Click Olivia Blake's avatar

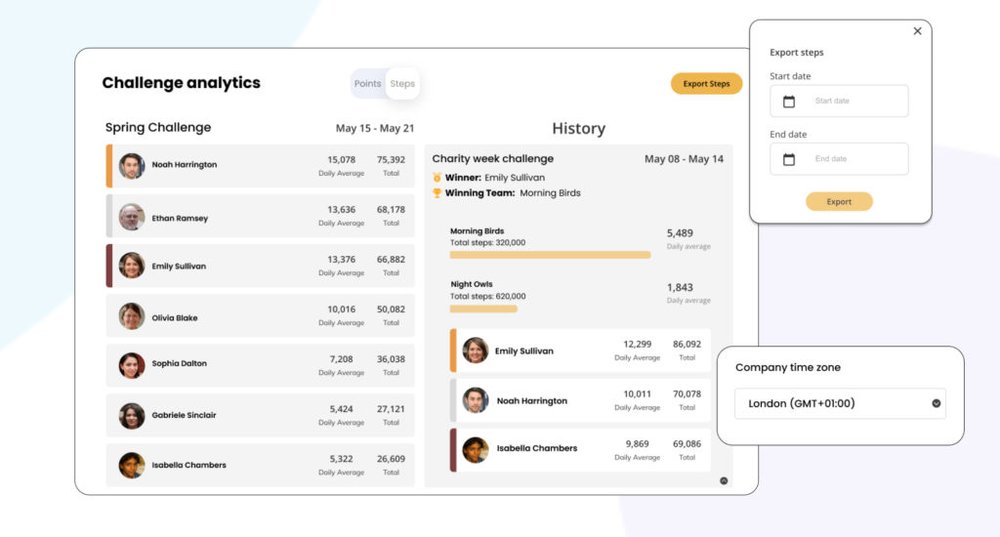click(x=131, y=316)
